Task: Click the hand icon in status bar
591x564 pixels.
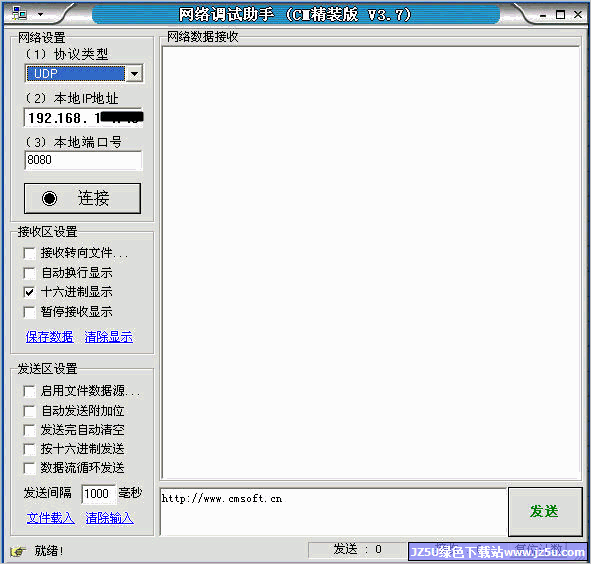Action: point(18,552)
